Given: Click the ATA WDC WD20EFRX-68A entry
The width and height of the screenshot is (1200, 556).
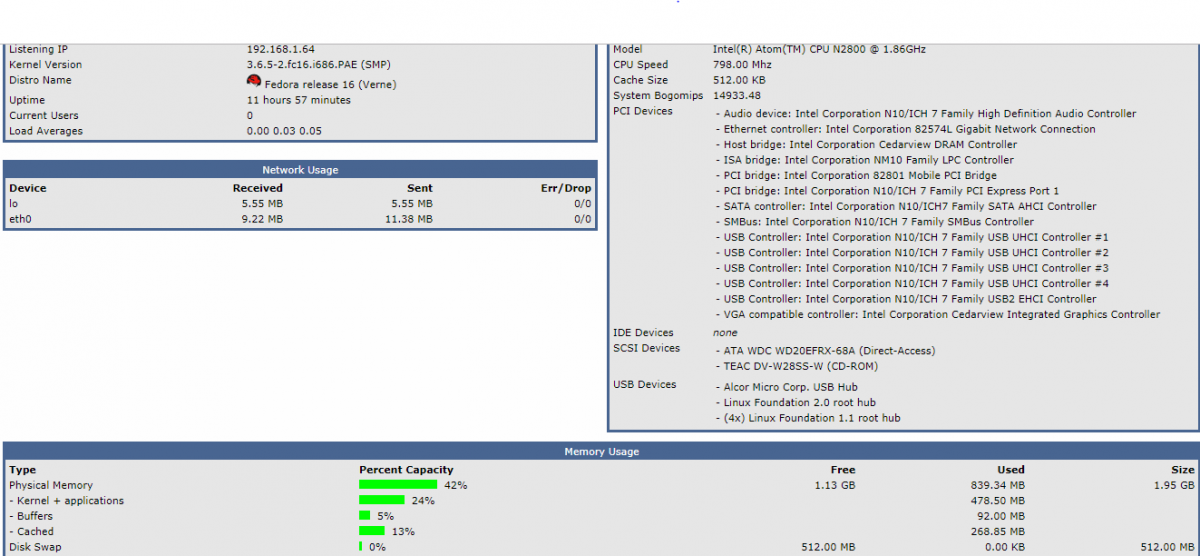Looking at the screenshot, I should [826, 351].
